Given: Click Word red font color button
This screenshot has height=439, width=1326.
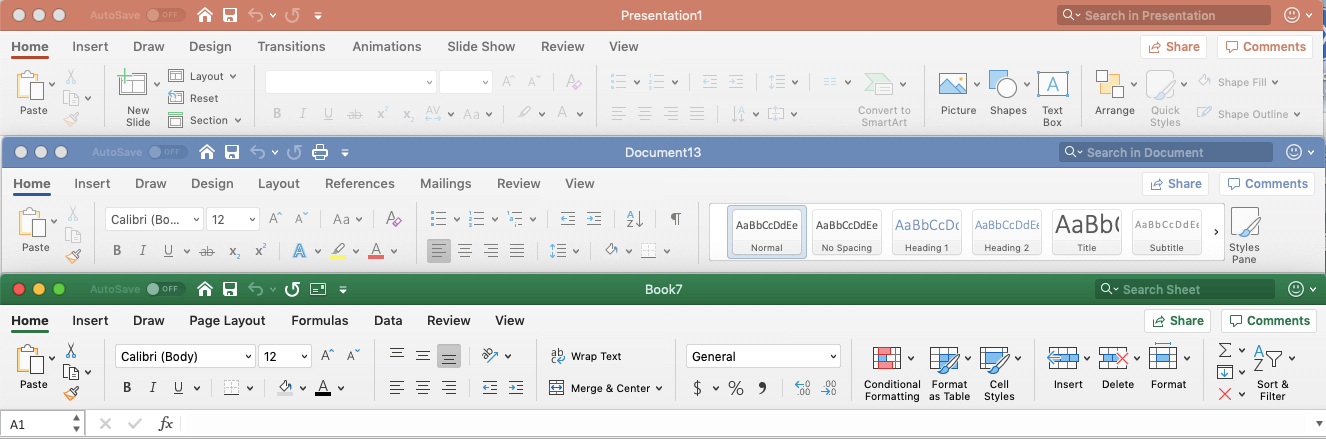Looking at the screenshot, I should [x=376, y=251].
